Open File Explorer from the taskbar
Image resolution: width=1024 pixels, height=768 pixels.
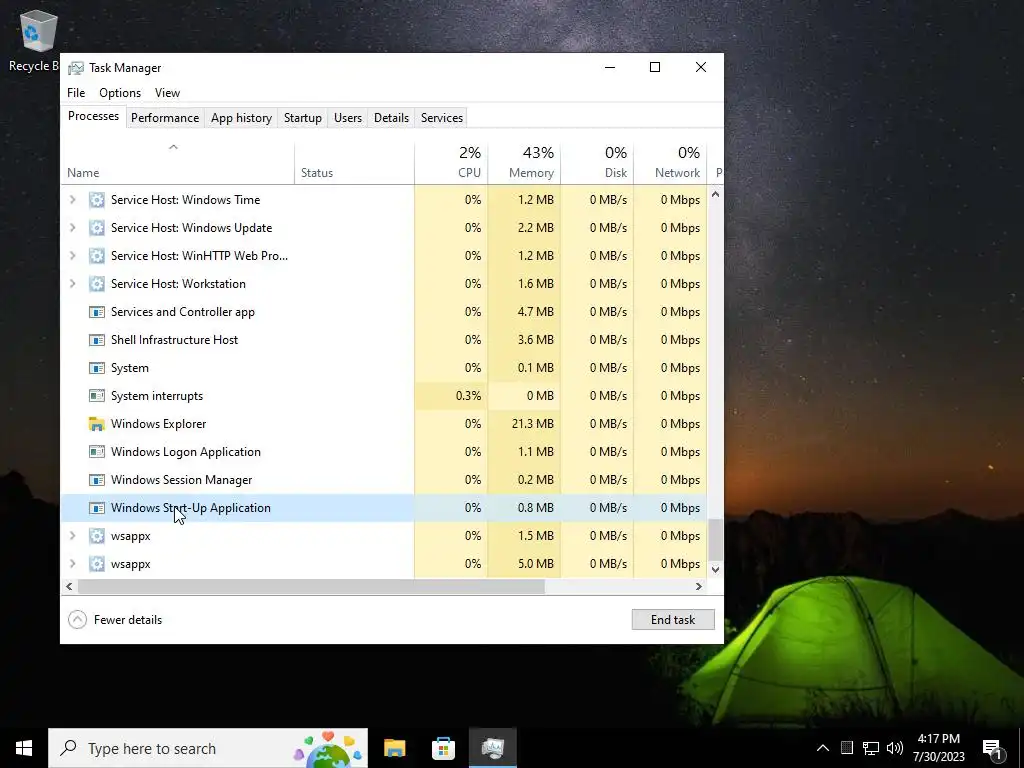[x=394, y=748]
